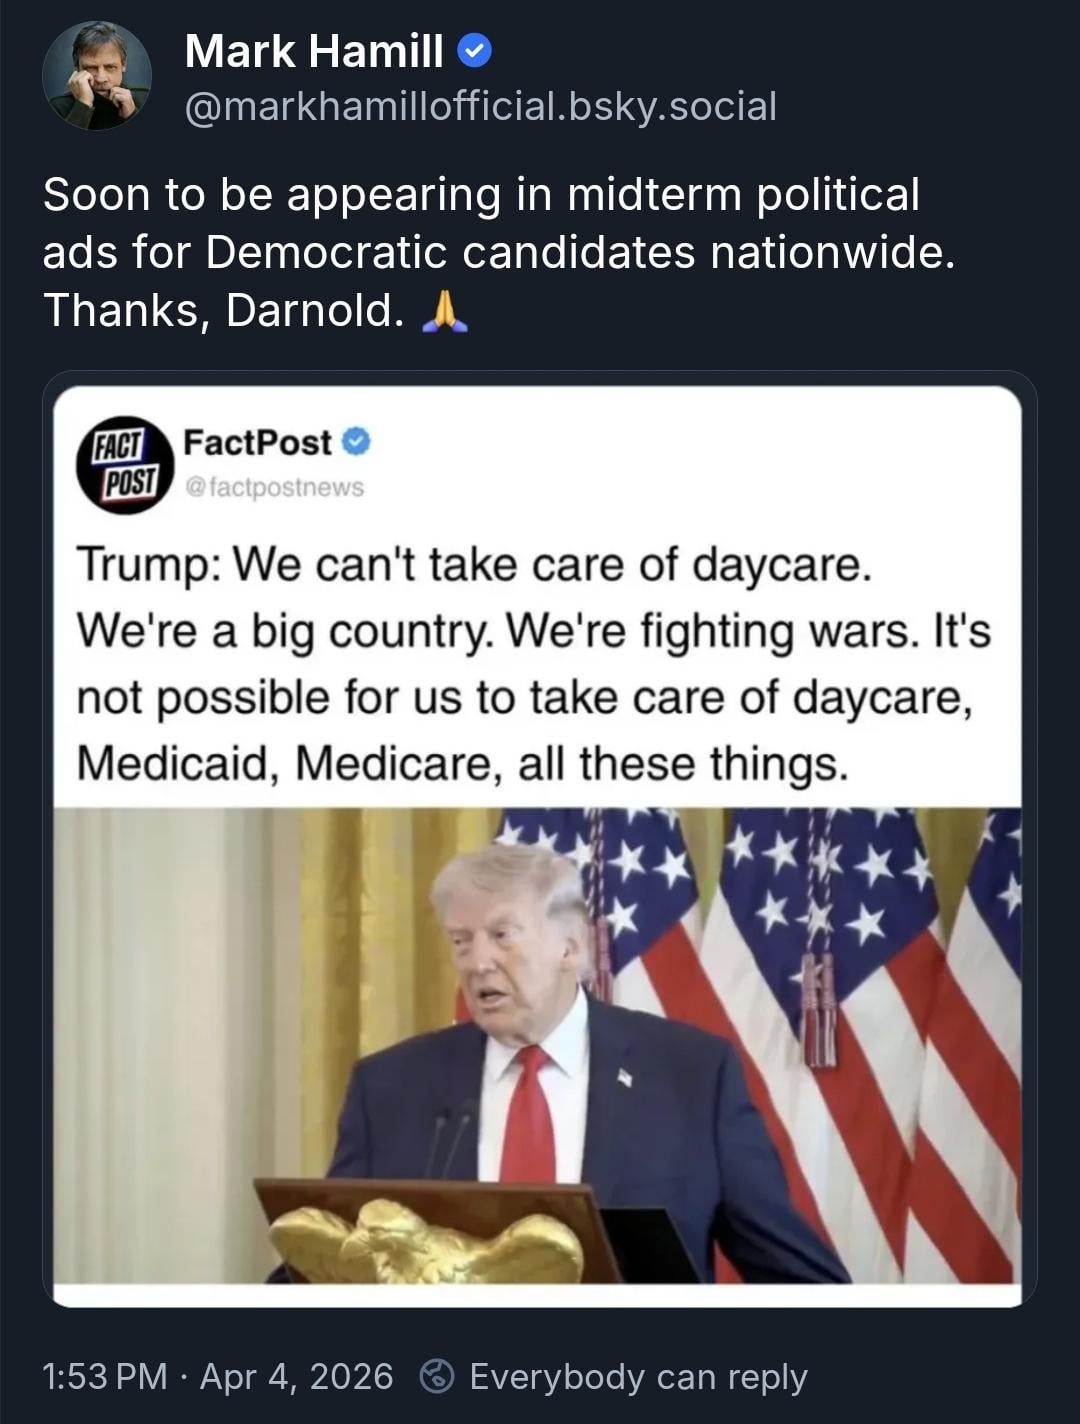Click the embedded screenshot card's white header area

(x=537, y=597)
